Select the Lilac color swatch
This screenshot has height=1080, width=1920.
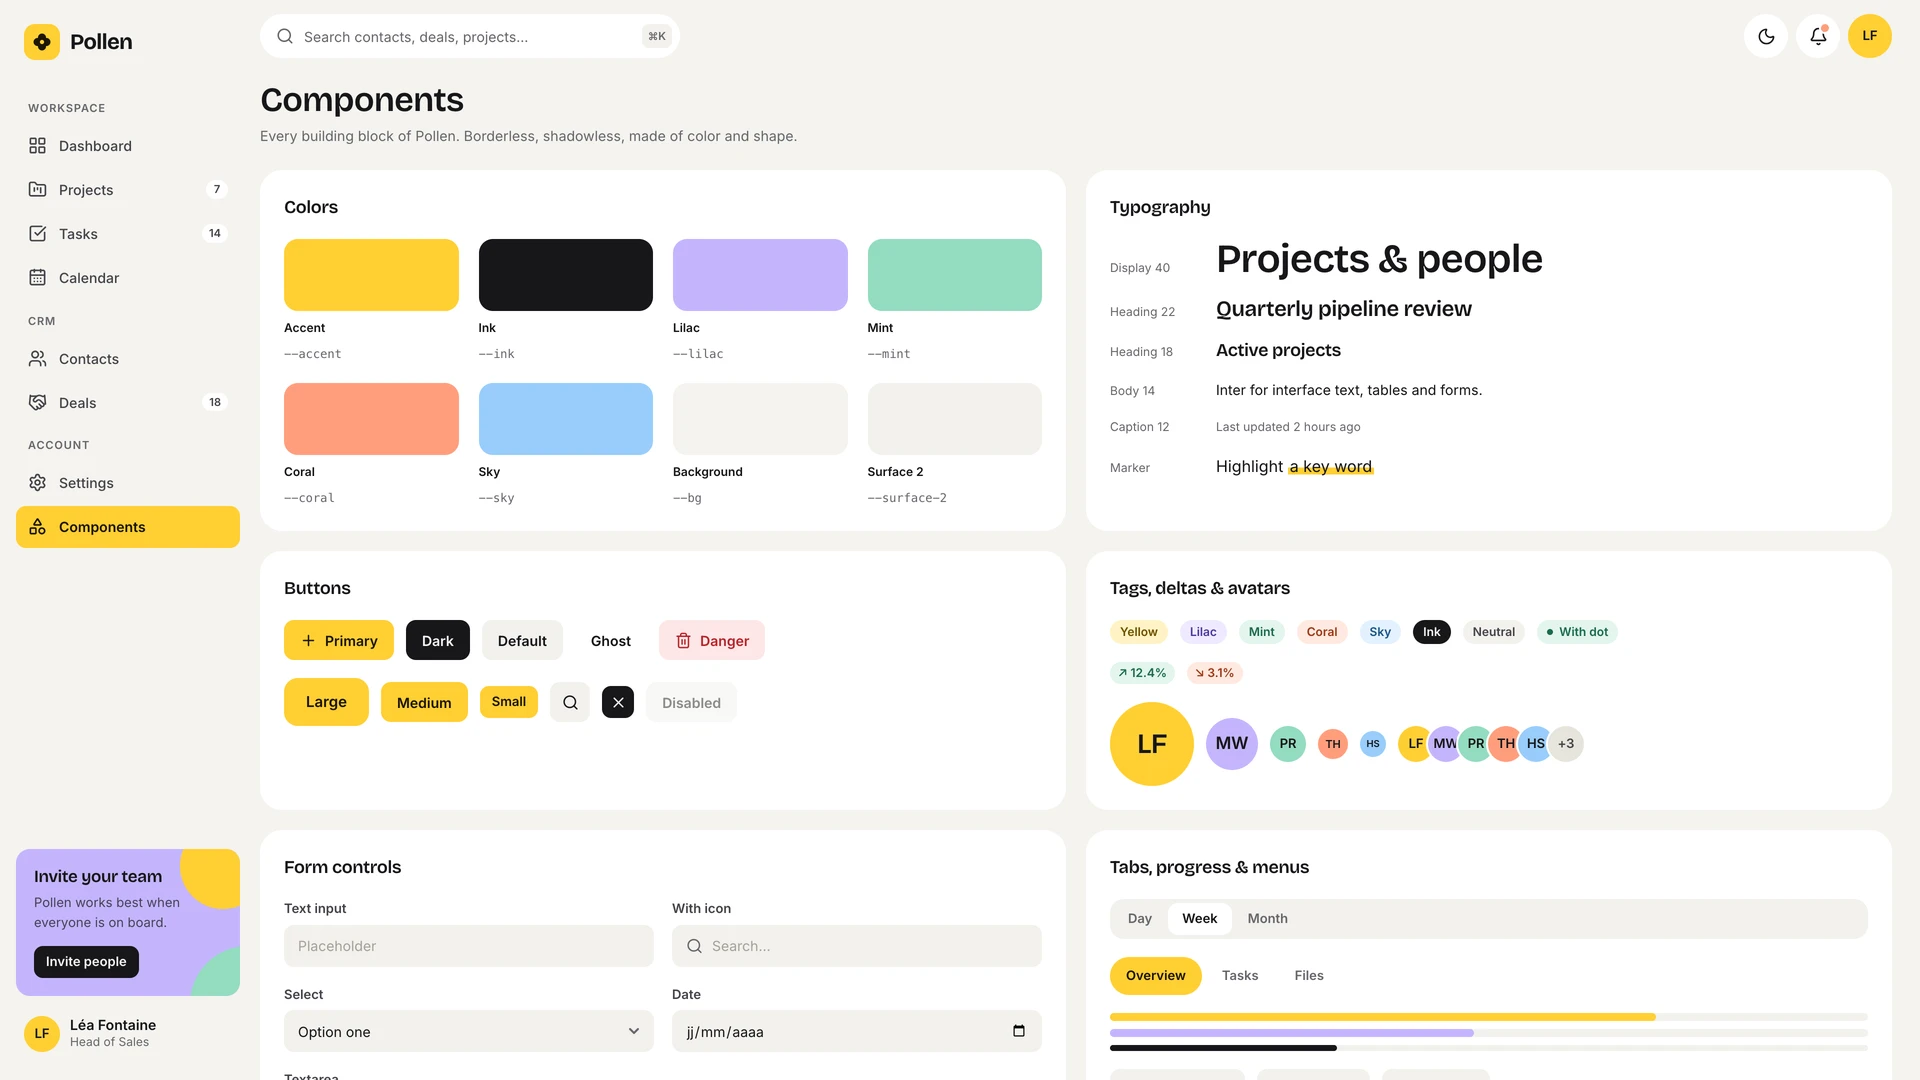pos(760,275)
